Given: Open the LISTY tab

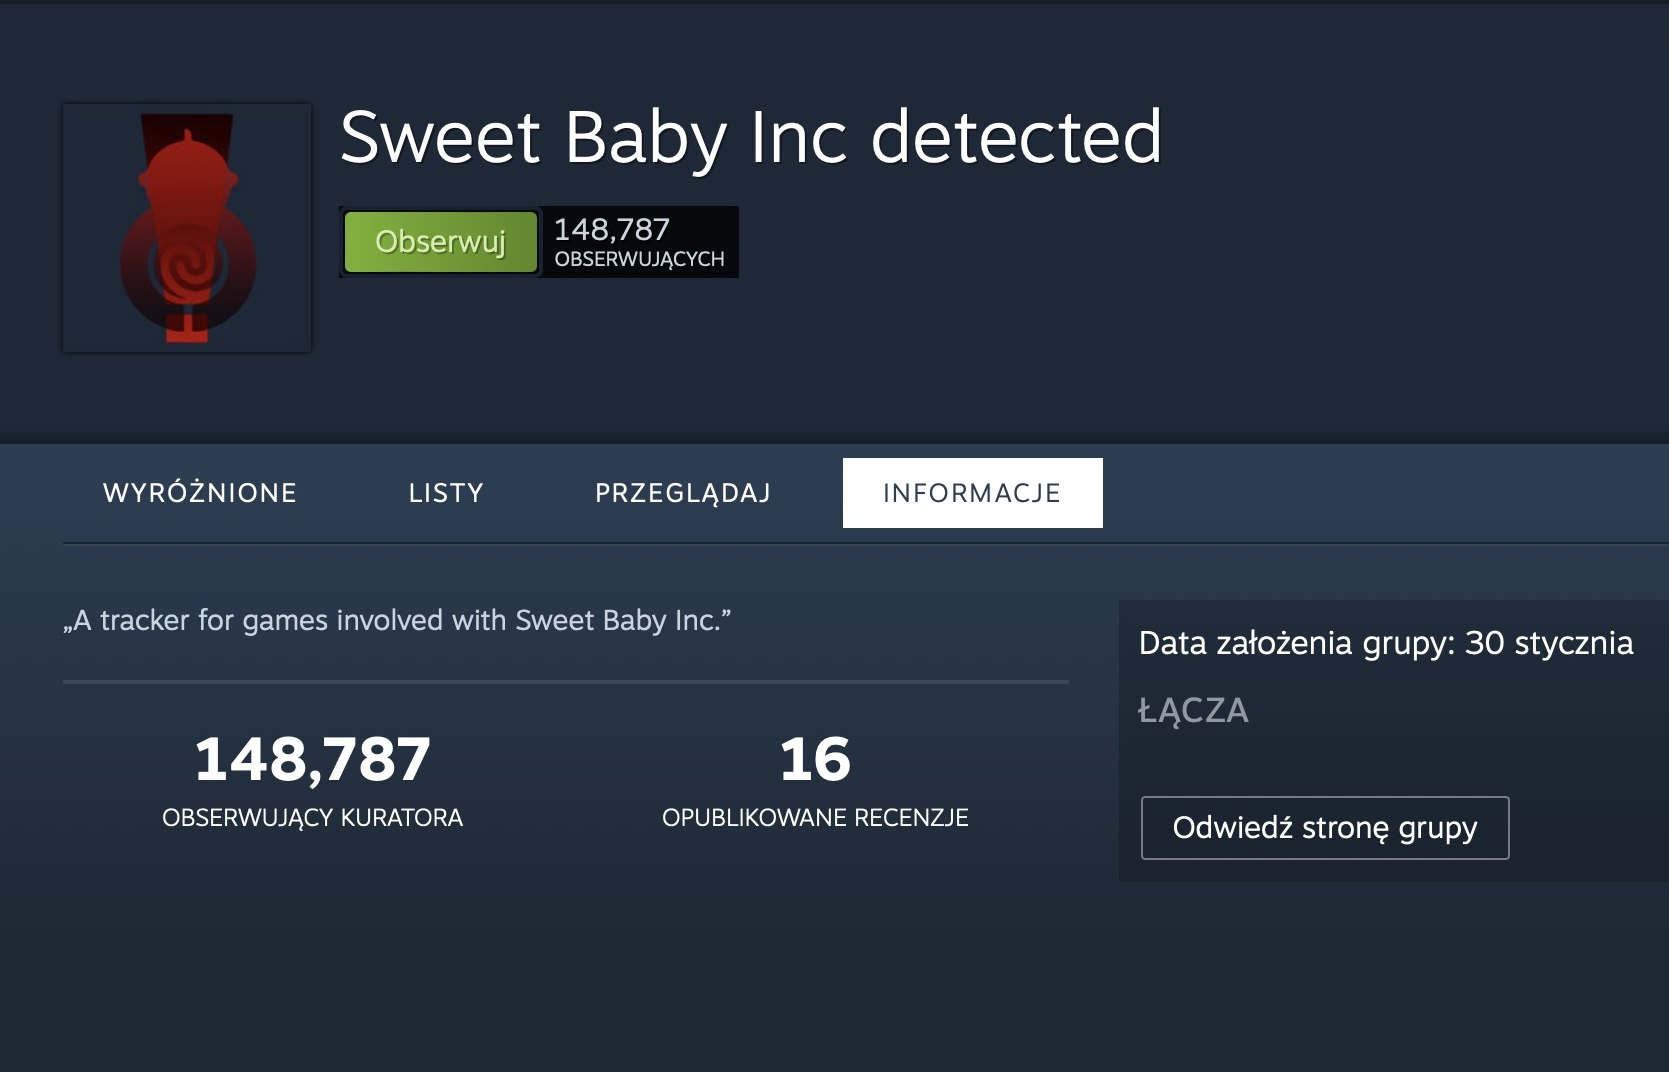Looking at the screenshot, I should [x=446, y=493].
